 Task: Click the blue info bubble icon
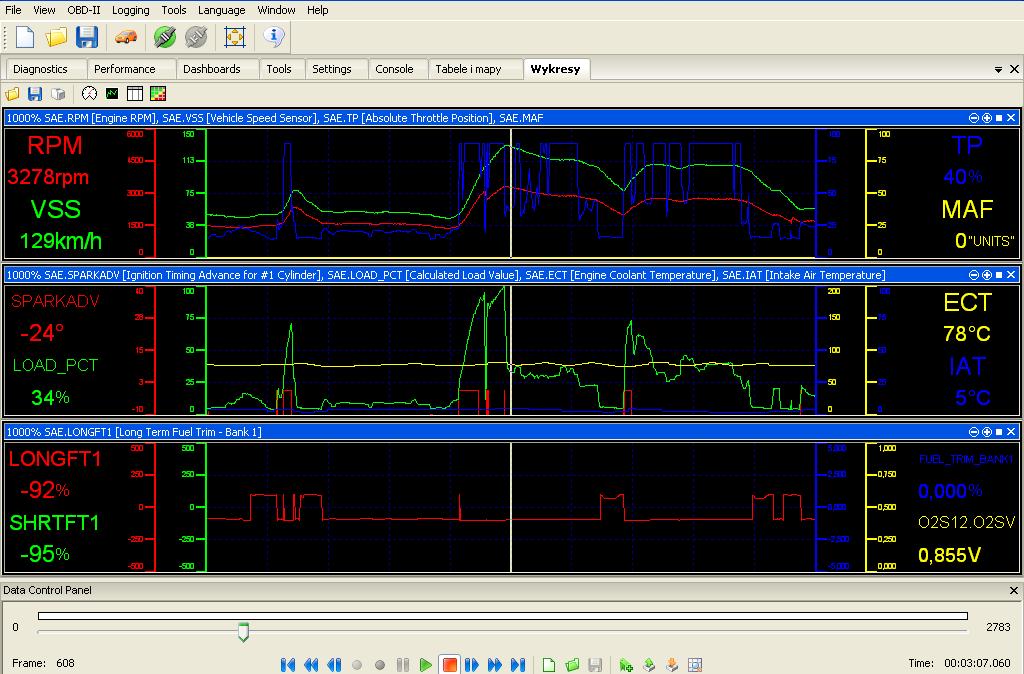pos(274,37)
